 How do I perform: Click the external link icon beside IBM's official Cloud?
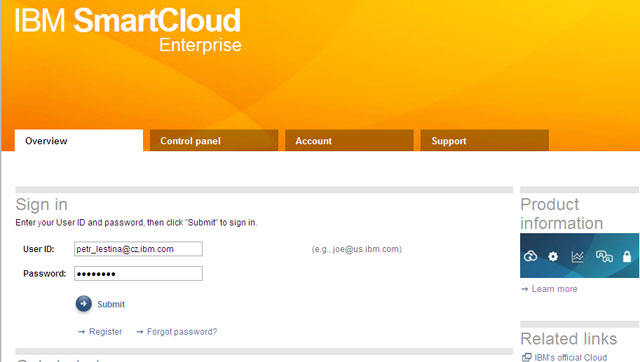click(x=527, y=357)
